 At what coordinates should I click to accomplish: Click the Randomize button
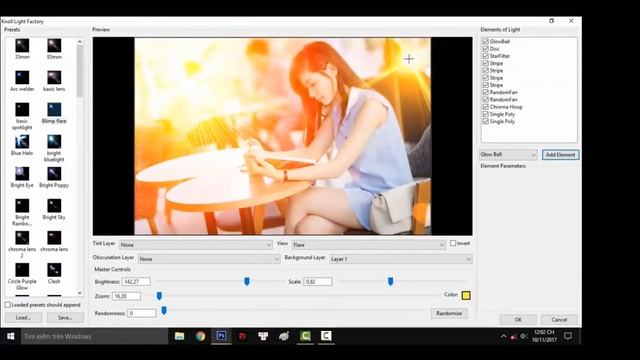point(449,313)
